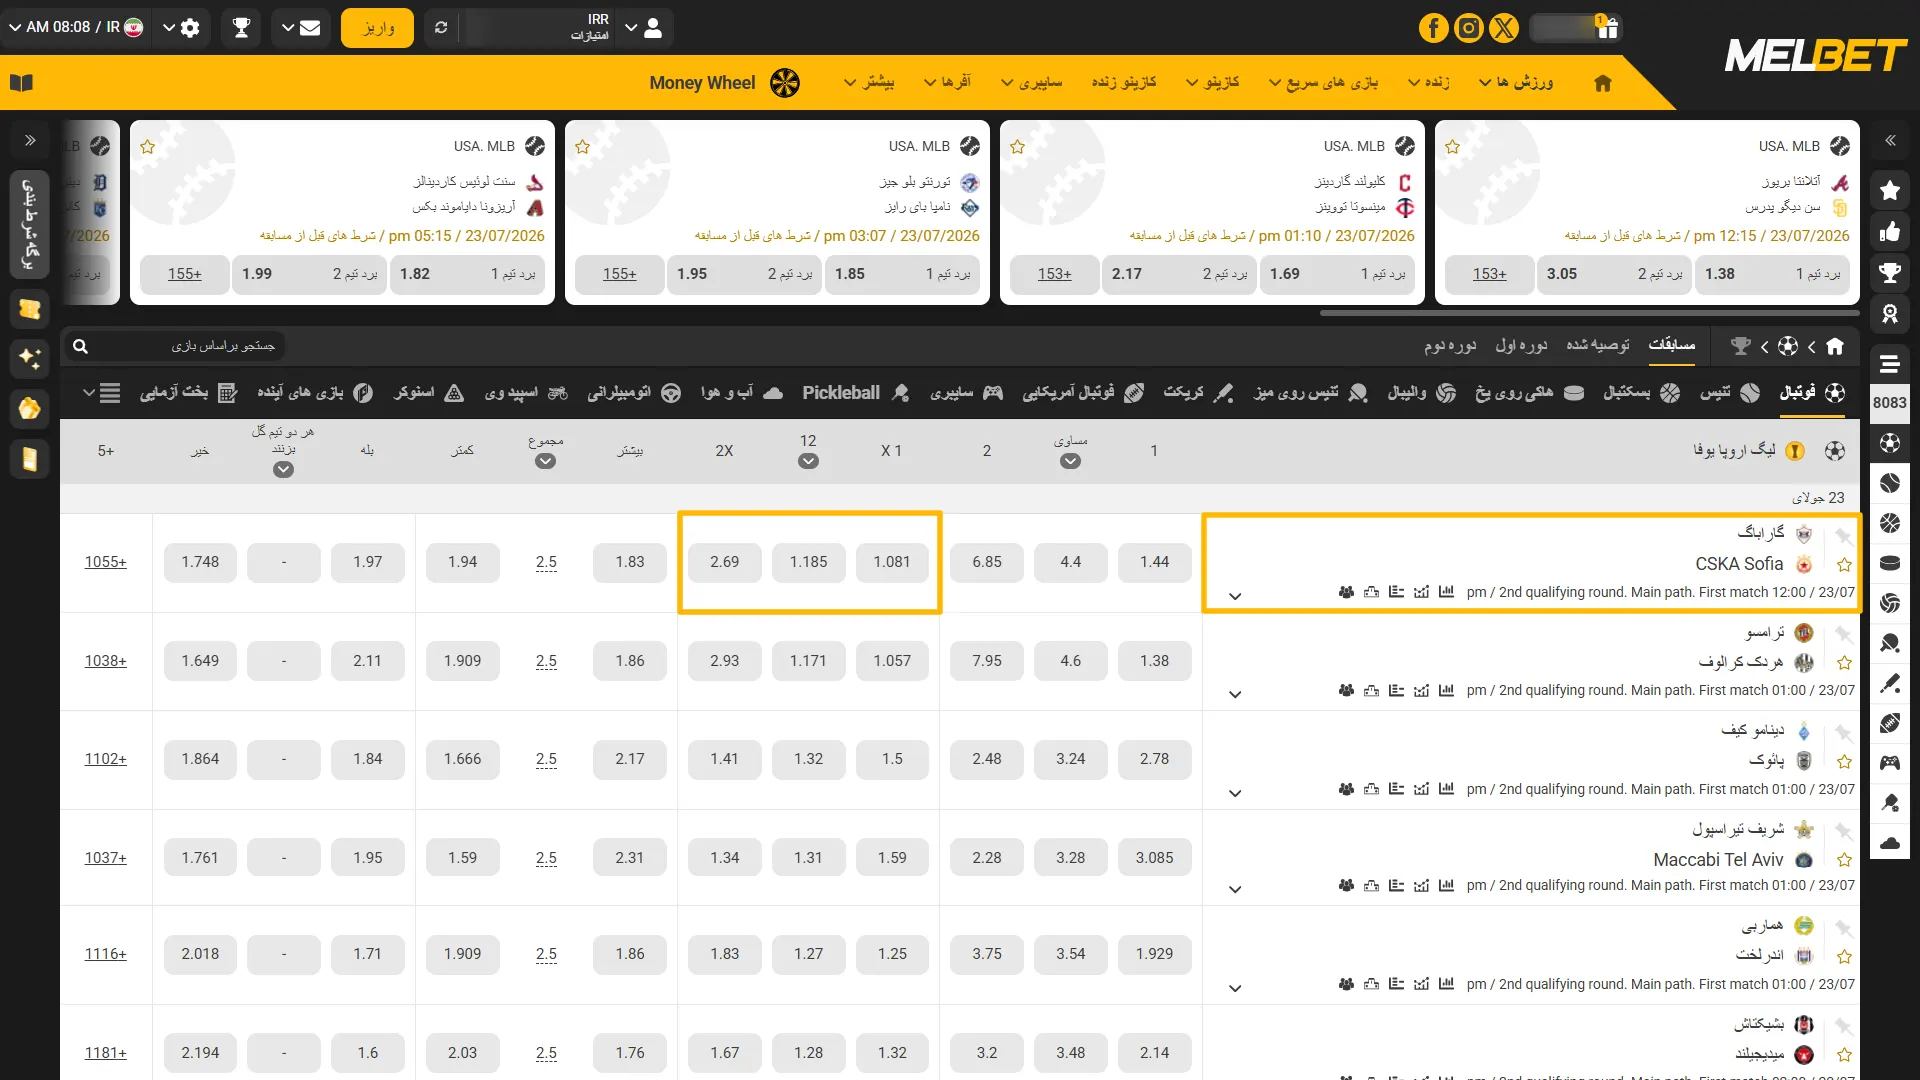Click the magnifier icon in the search box
This screenshot has height=1080, width=1920.
[x=81, y=346]
